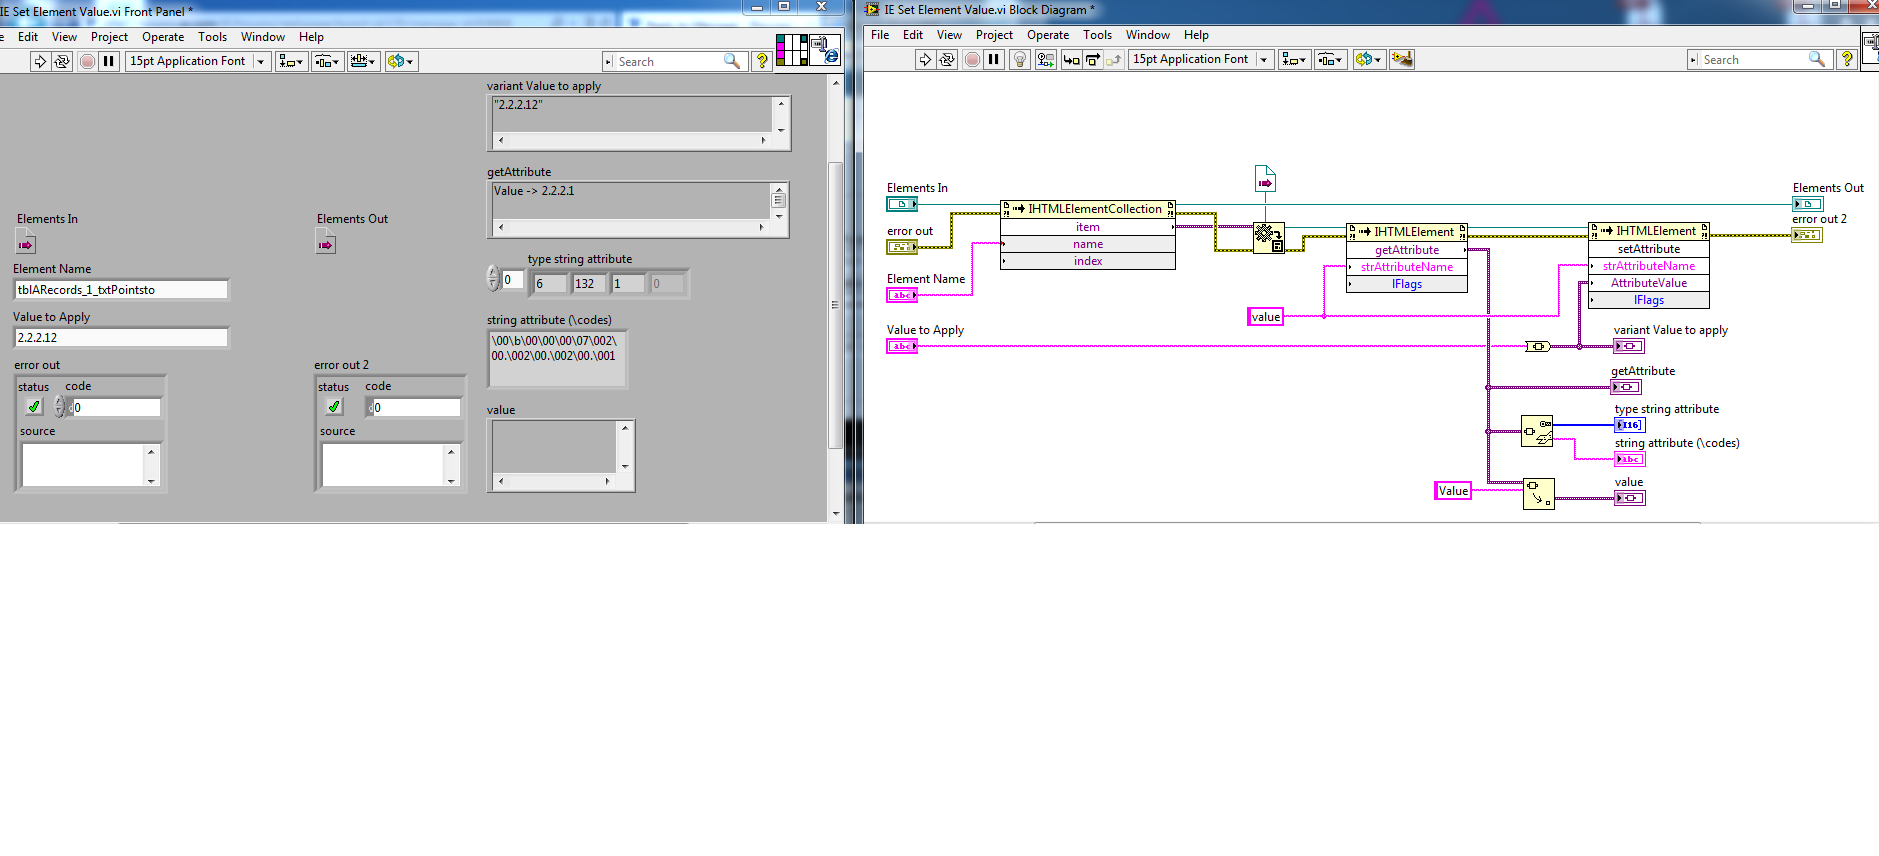Image resolution: width=1879 pixels, height=856 pixels.
Task: Click Block Diagram context help question button
Action: click(1847, 60)
